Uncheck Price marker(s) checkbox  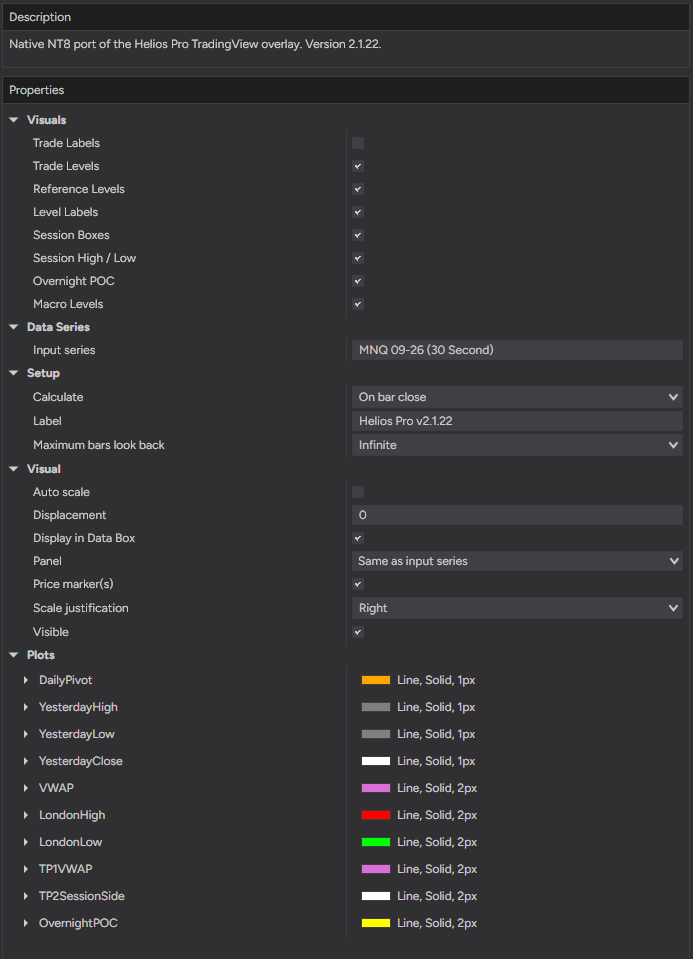[358, 584]
